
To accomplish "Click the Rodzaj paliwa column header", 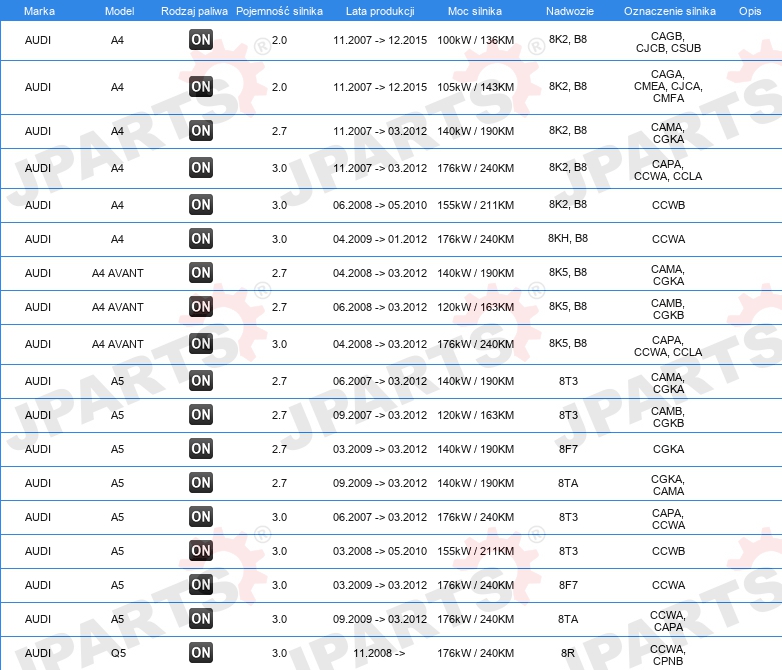I will [x=194, y=11].
